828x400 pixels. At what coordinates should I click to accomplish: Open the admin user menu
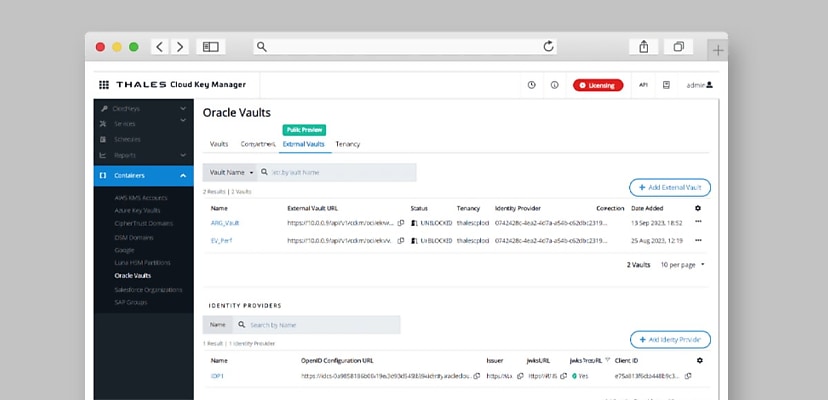(699, 85)
